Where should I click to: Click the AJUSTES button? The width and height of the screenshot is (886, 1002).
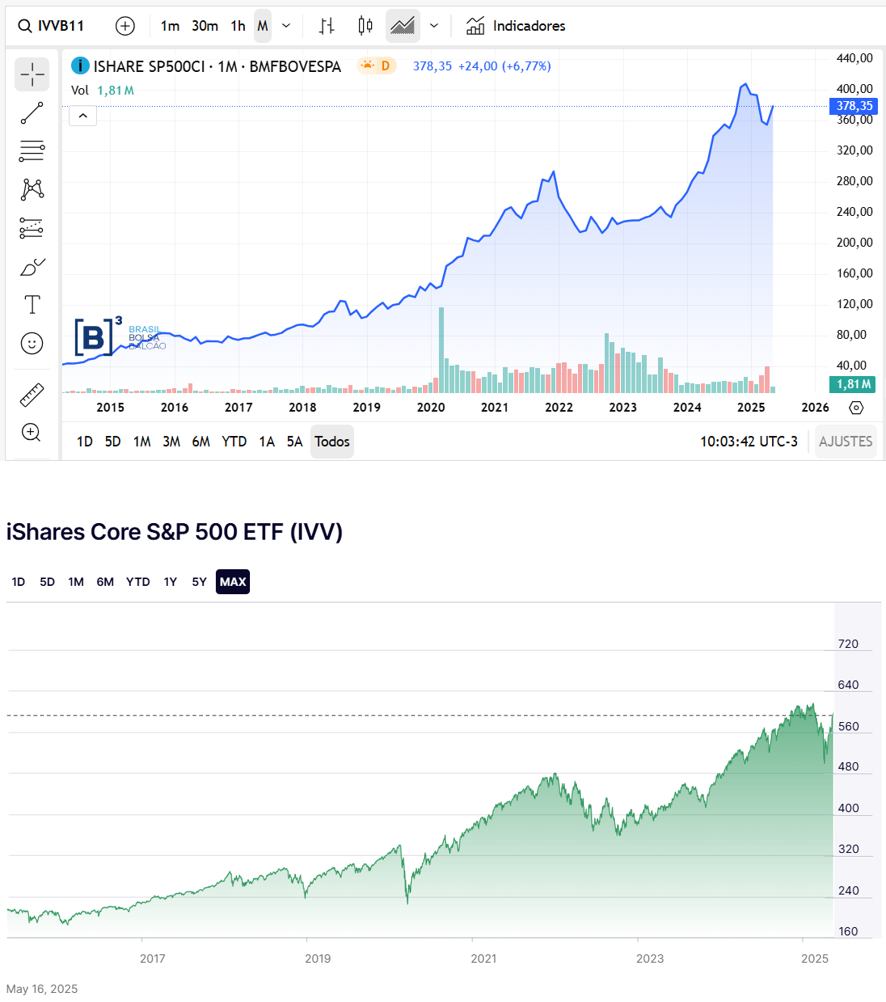point(845,441)
